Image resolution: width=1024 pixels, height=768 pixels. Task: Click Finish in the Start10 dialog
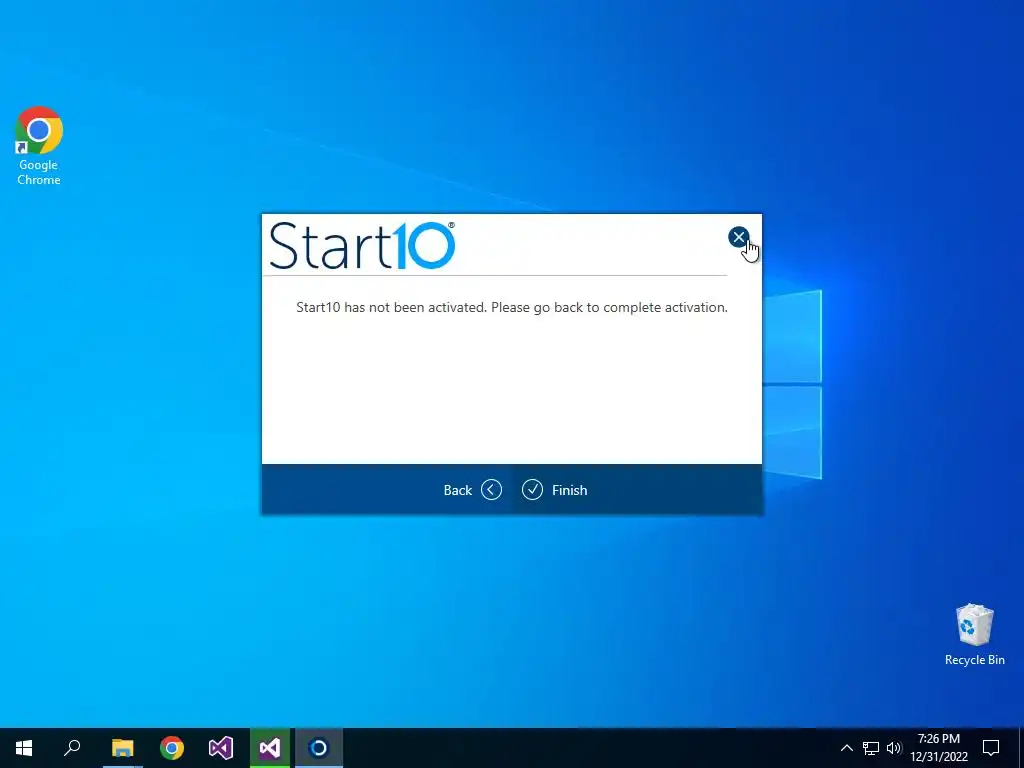pyautogui.click(x=554, y=490)
